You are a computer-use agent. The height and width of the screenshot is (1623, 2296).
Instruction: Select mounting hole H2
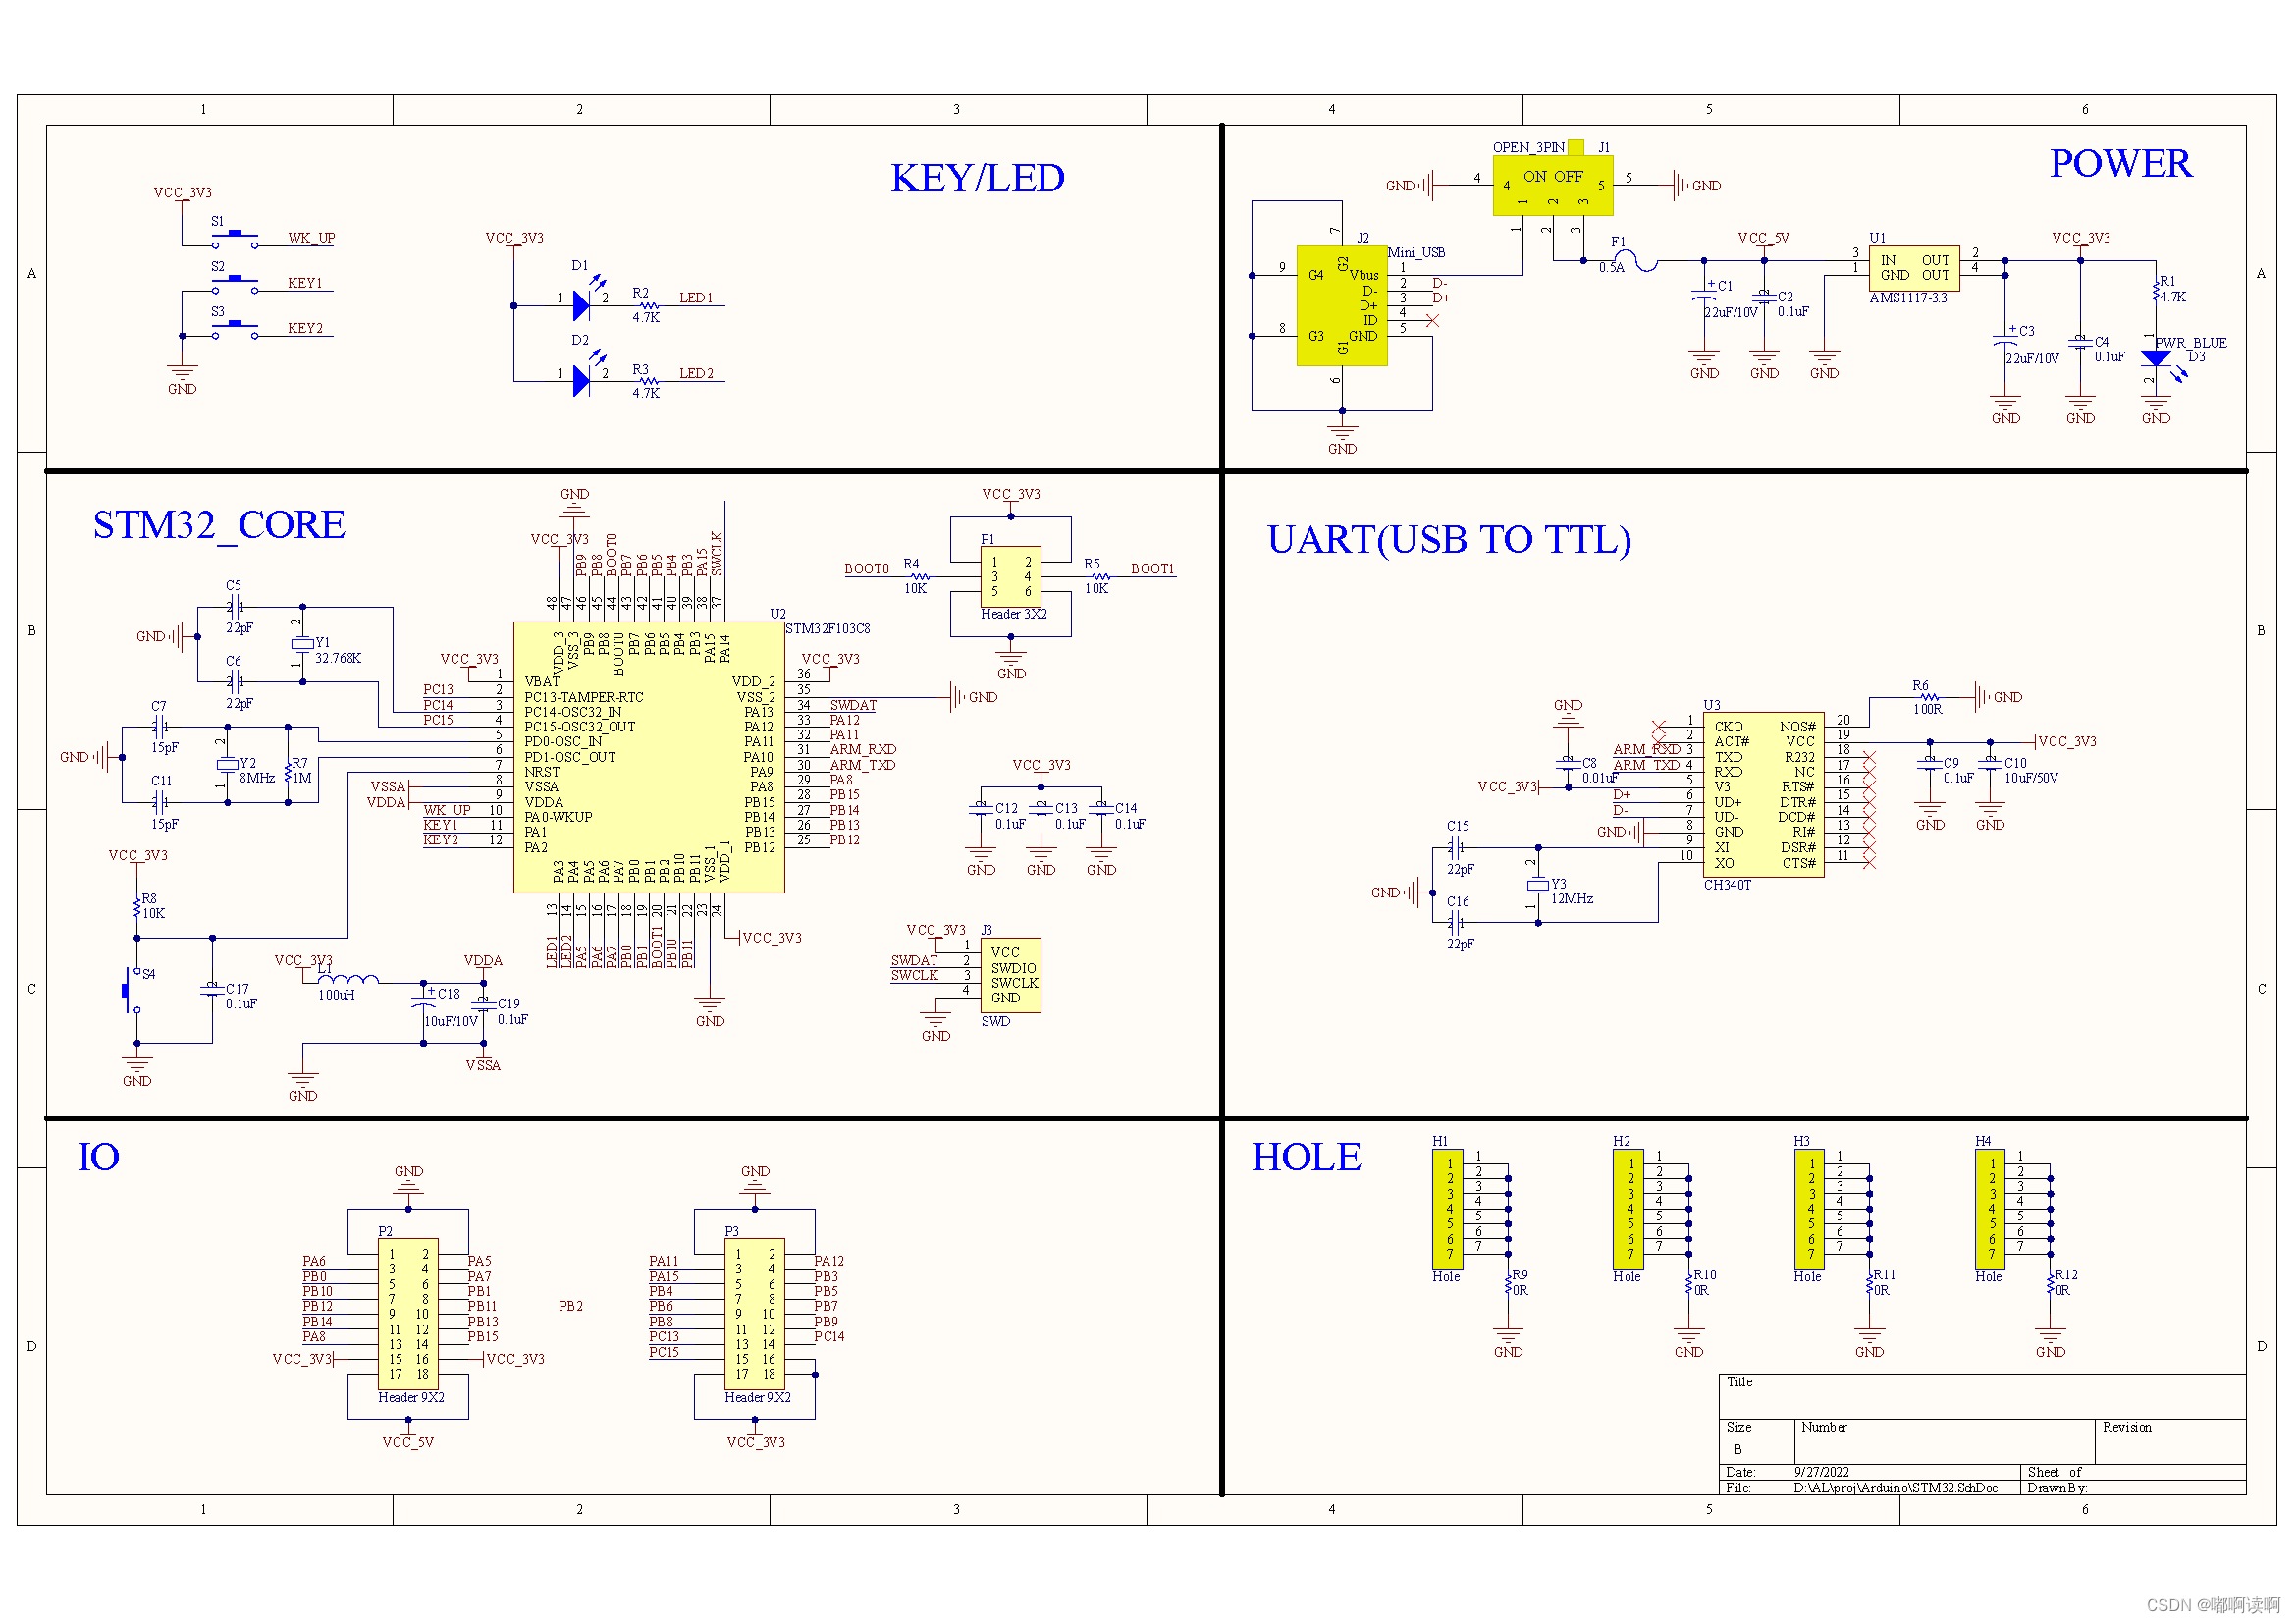pyautogui.click(x=1628, y=1208)
